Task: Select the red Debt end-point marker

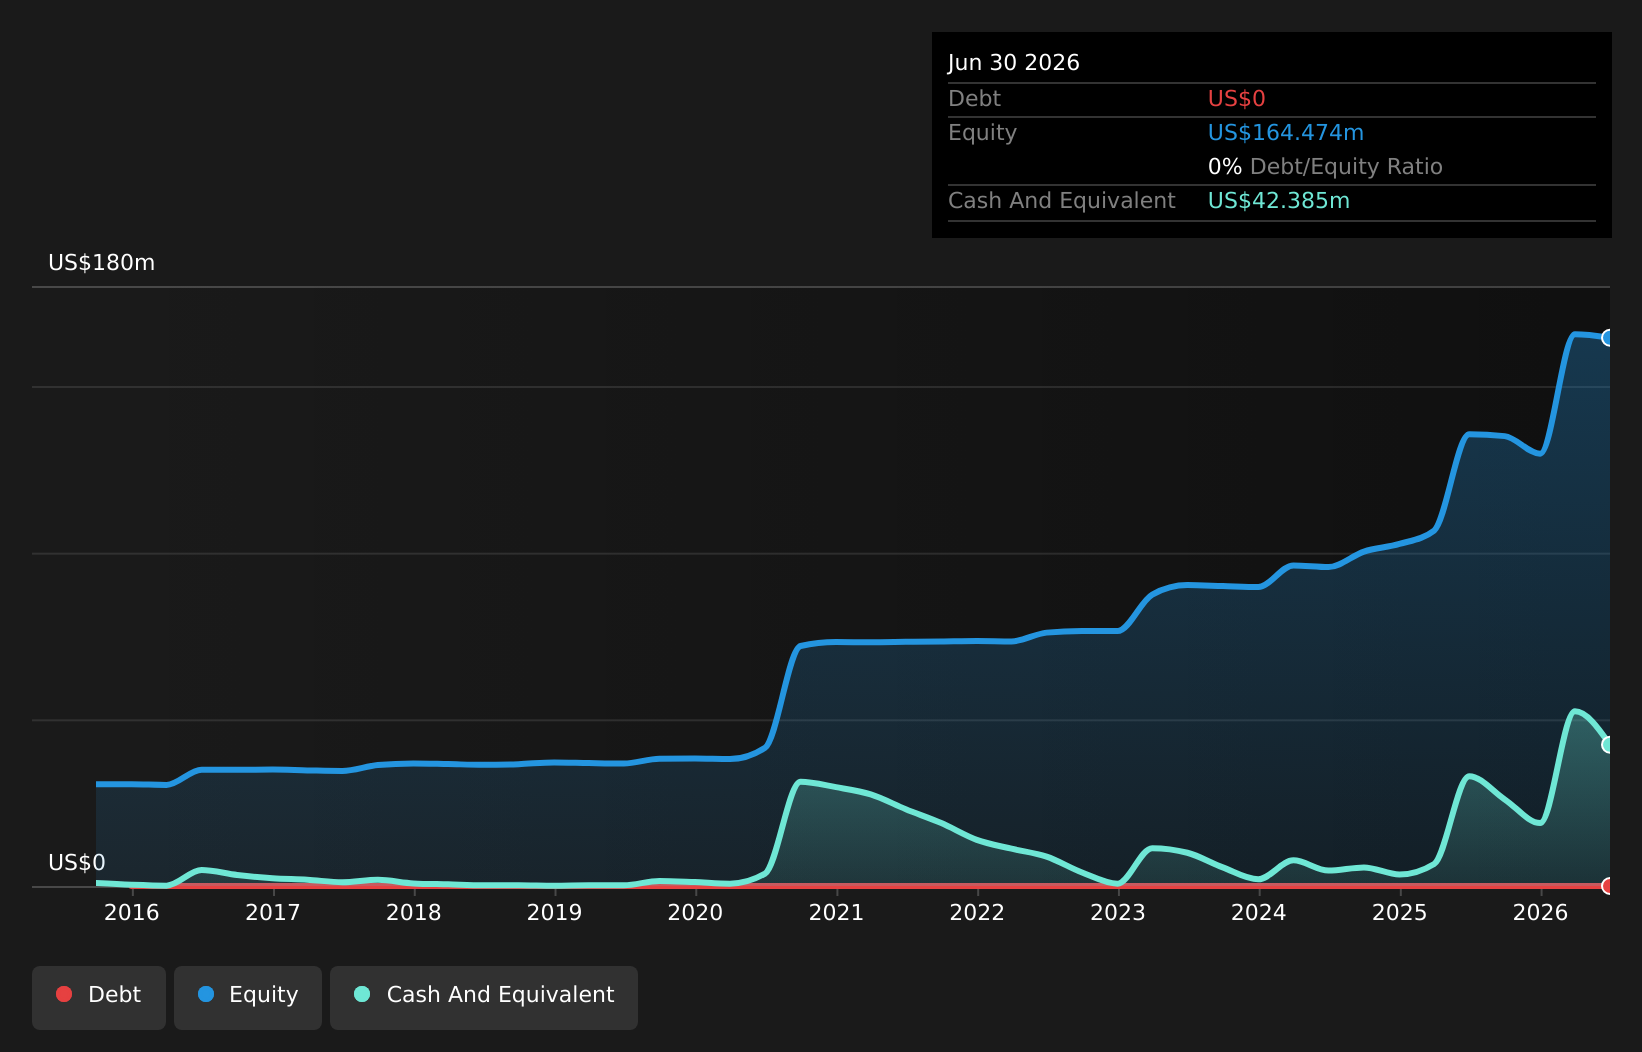Action: click(1608, 886)
